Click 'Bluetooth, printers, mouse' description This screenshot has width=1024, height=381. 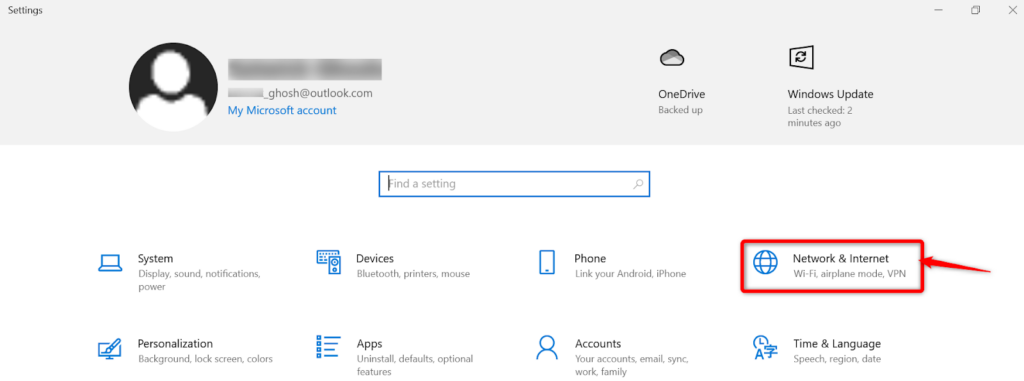tap(413, 274)
